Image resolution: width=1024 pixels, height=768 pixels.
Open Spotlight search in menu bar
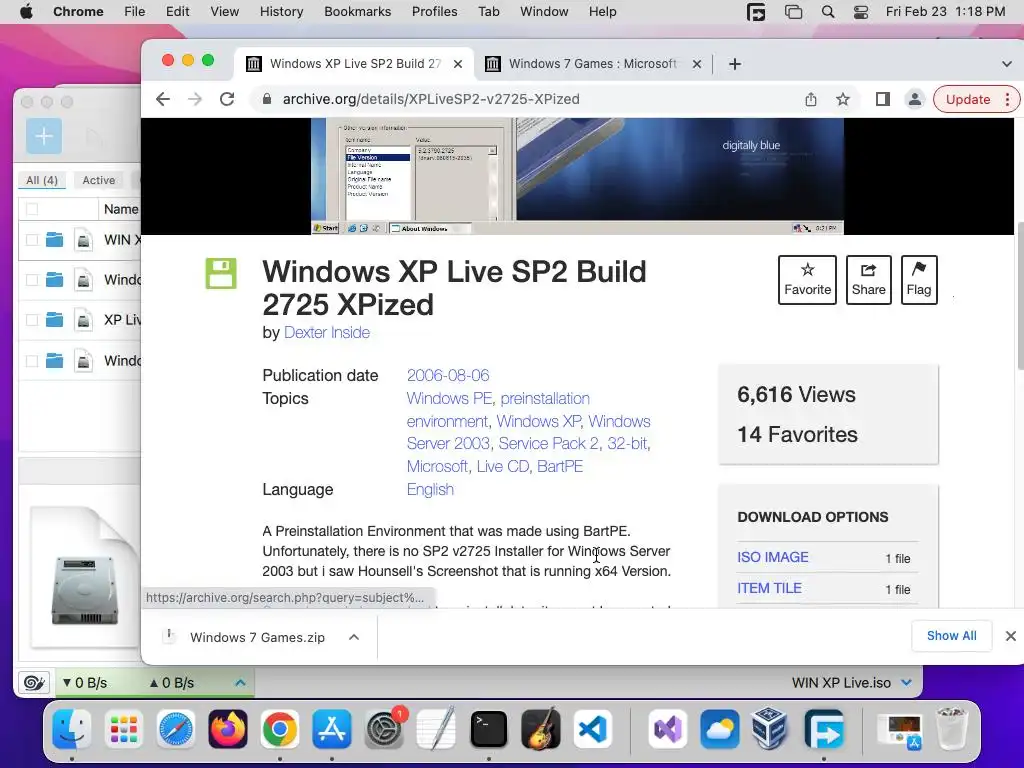827,12
